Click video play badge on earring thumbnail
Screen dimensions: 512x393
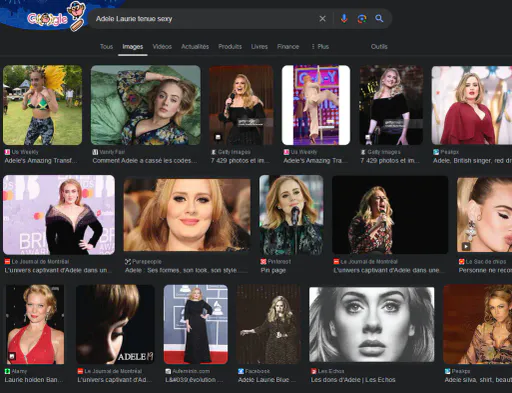[x=466, y=246]
